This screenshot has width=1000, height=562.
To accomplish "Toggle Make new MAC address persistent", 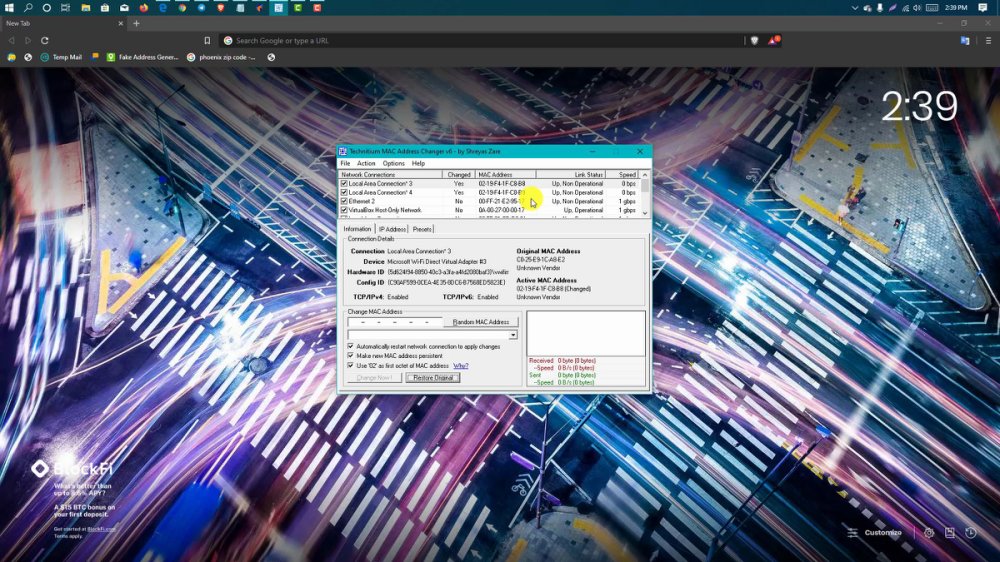I will click(x=350, y=356).
